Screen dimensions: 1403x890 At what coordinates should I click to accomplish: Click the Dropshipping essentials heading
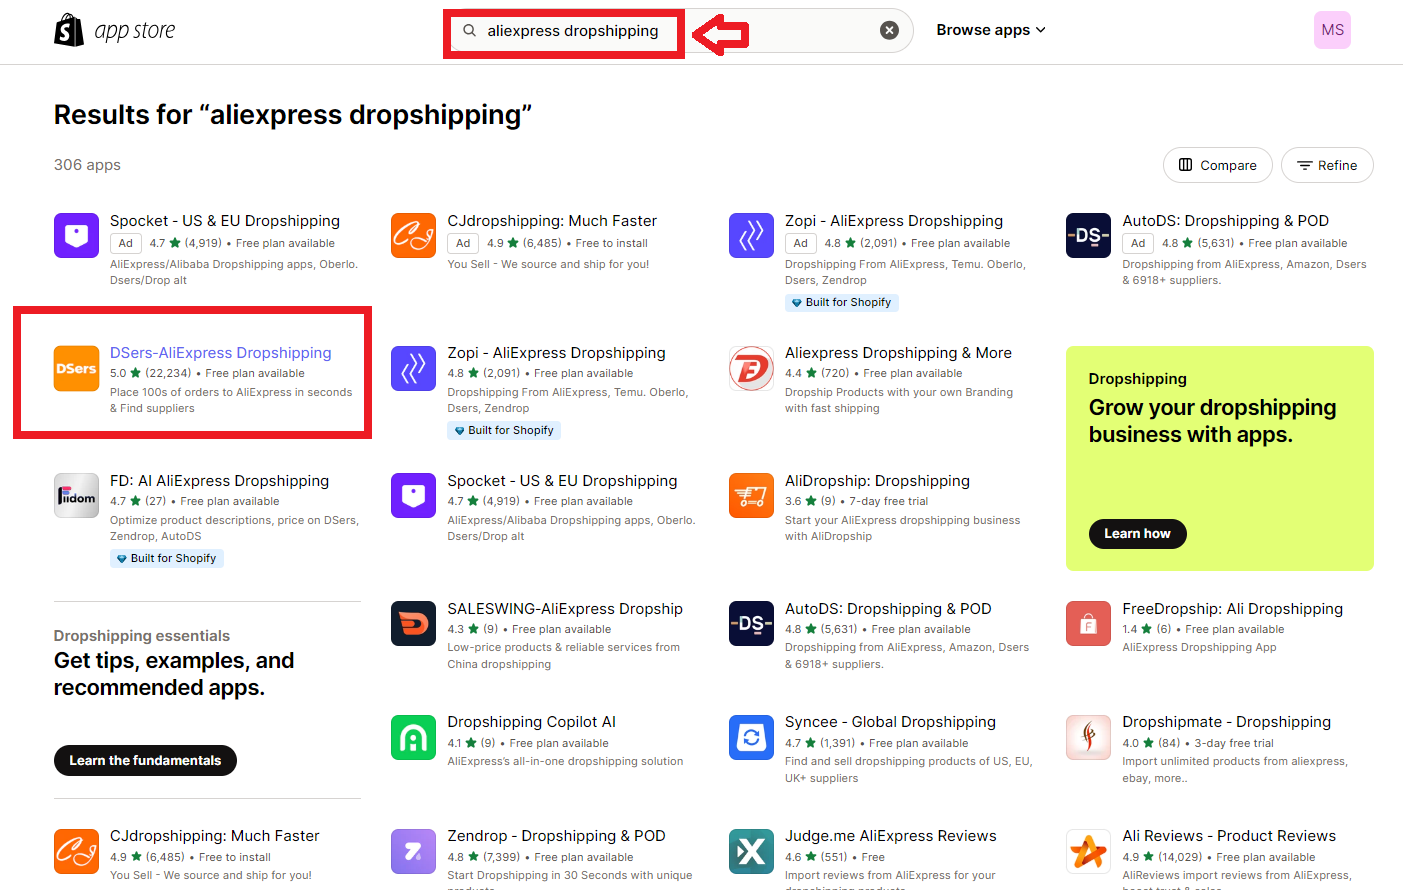(142, 636)
